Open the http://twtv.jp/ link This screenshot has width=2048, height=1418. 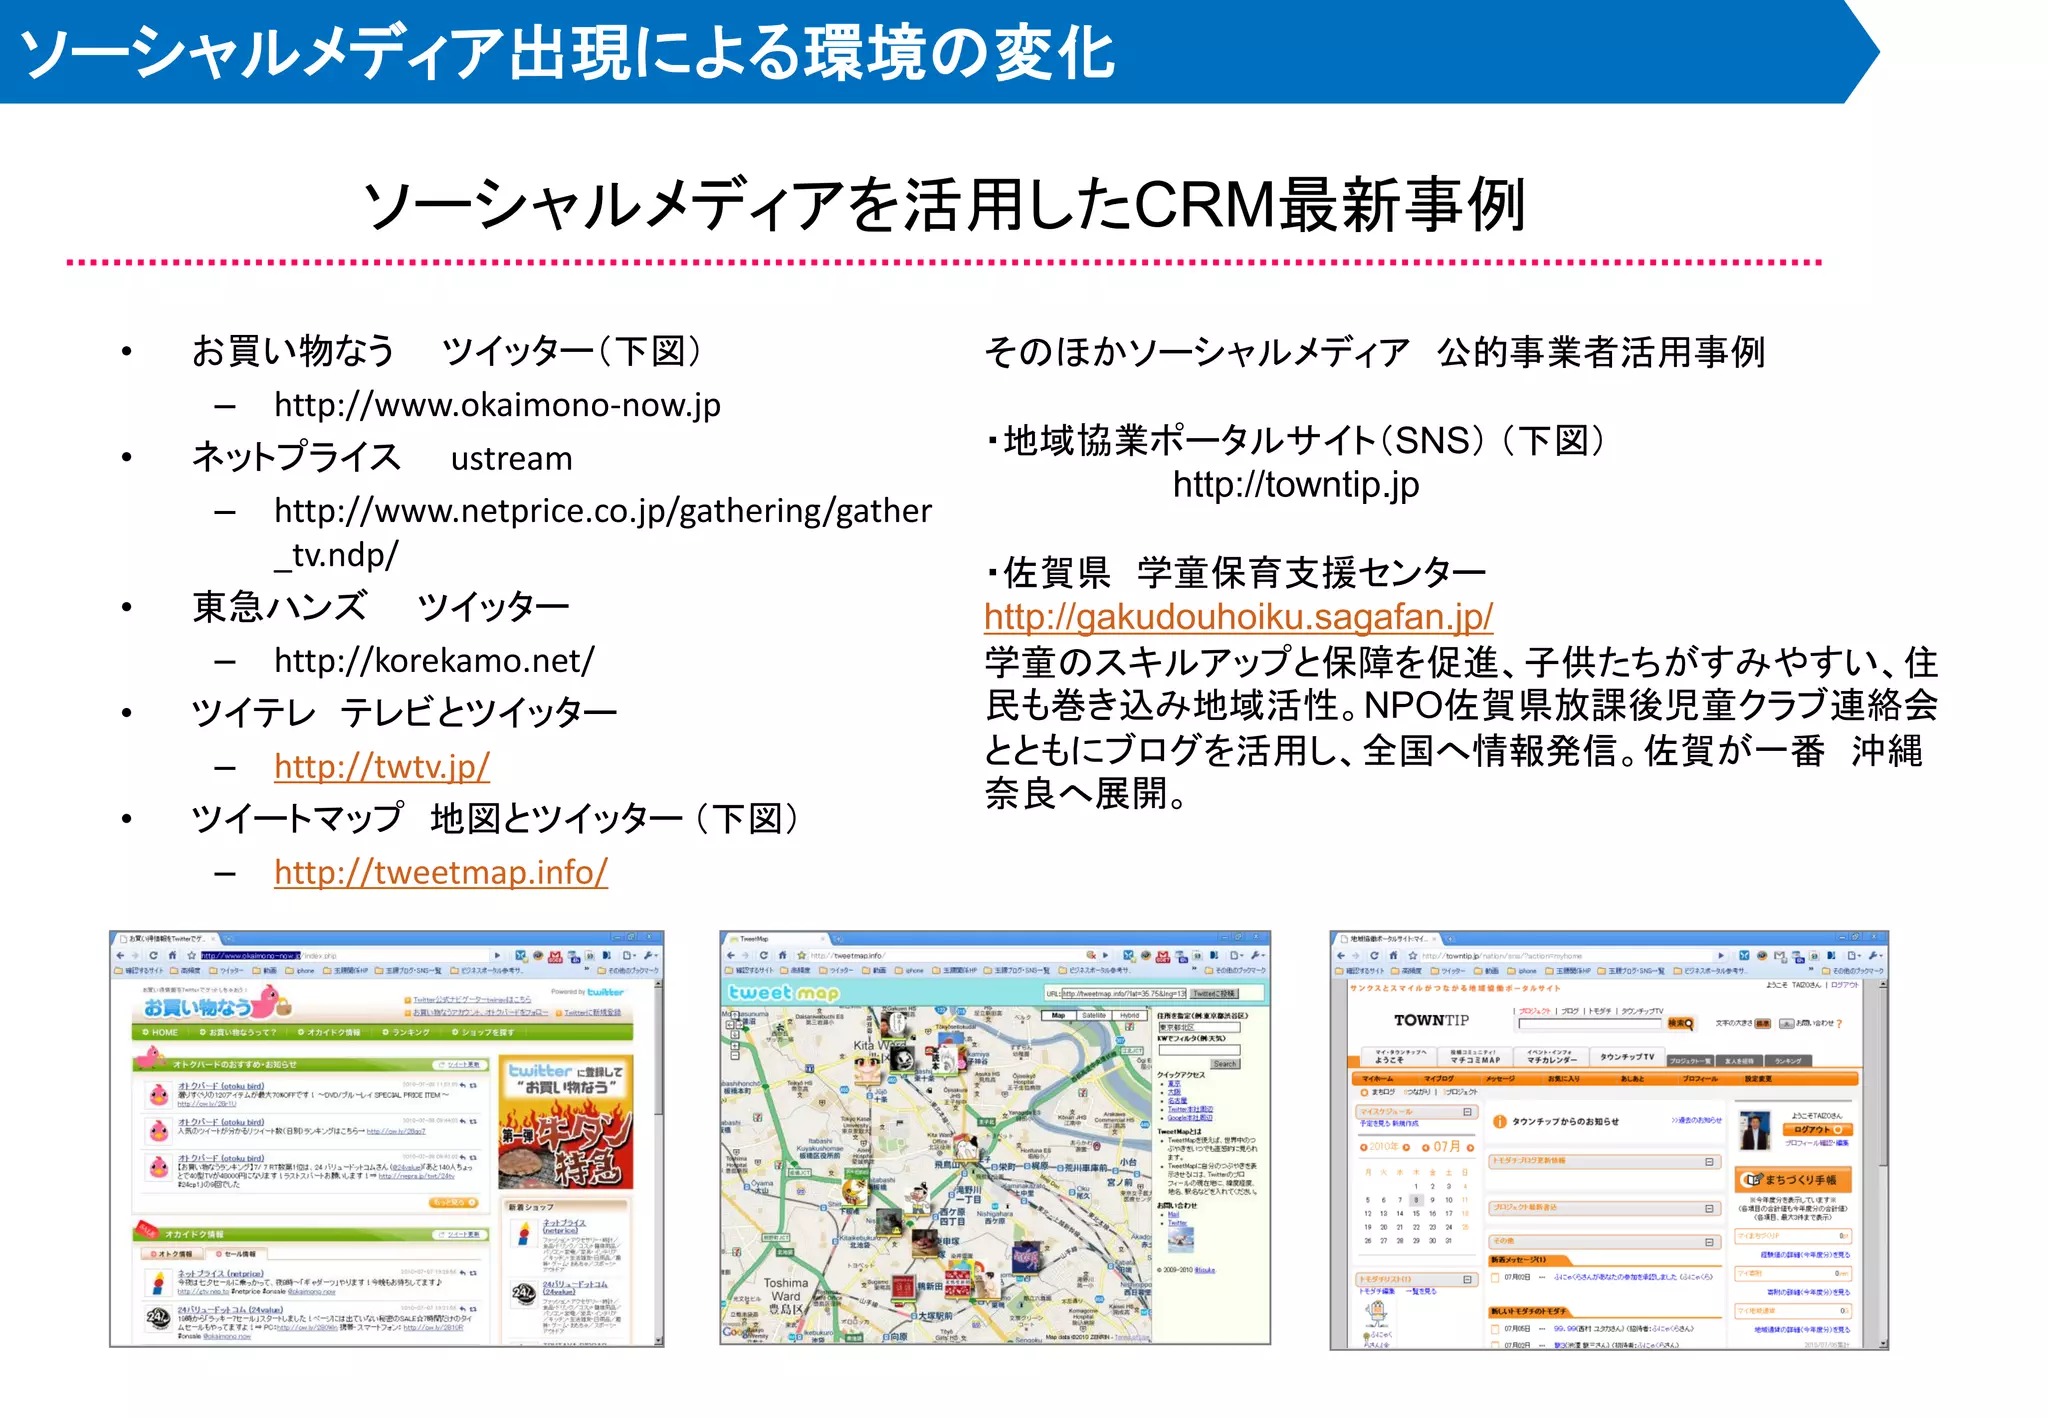tap(382, 767)
